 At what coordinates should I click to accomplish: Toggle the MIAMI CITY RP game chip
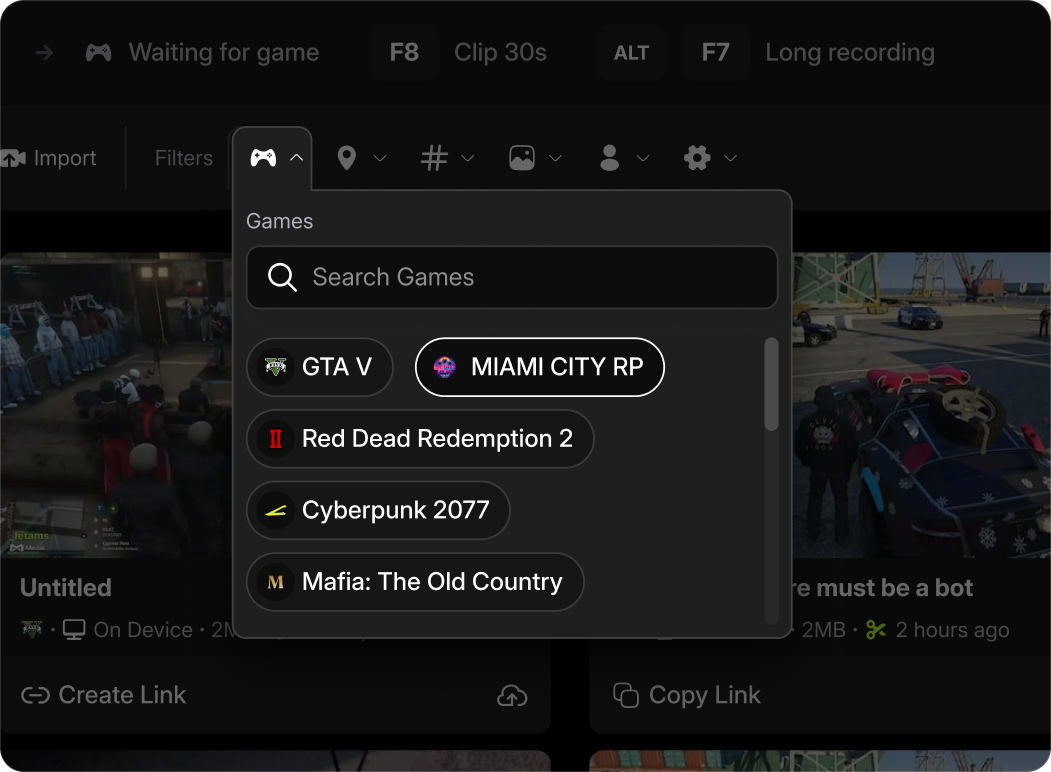540,367
